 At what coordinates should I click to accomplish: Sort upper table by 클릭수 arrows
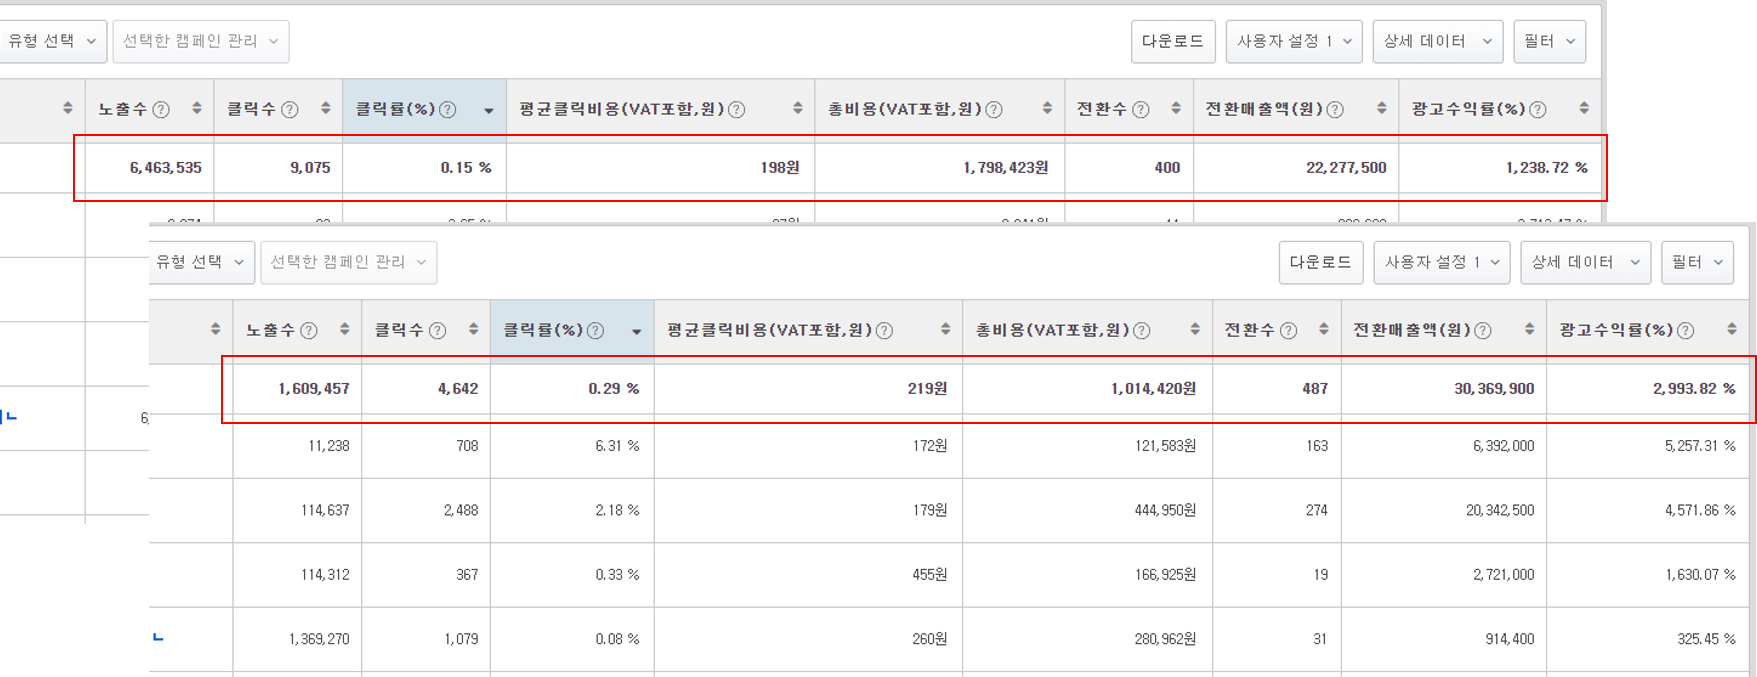click(326, 108)
